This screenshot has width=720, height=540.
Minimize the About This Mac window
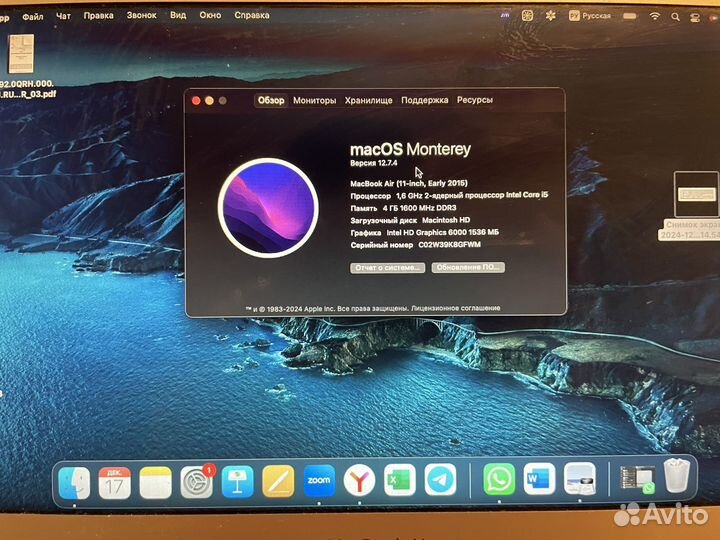coord(209,101)
